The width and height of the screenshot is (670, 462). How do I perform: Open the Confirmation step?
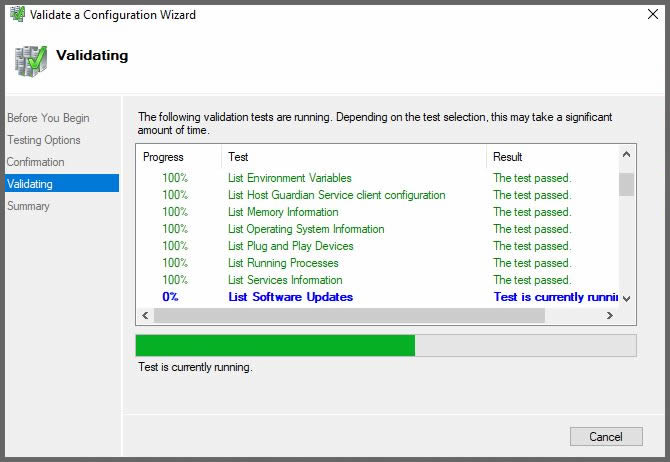pos(36,162)
